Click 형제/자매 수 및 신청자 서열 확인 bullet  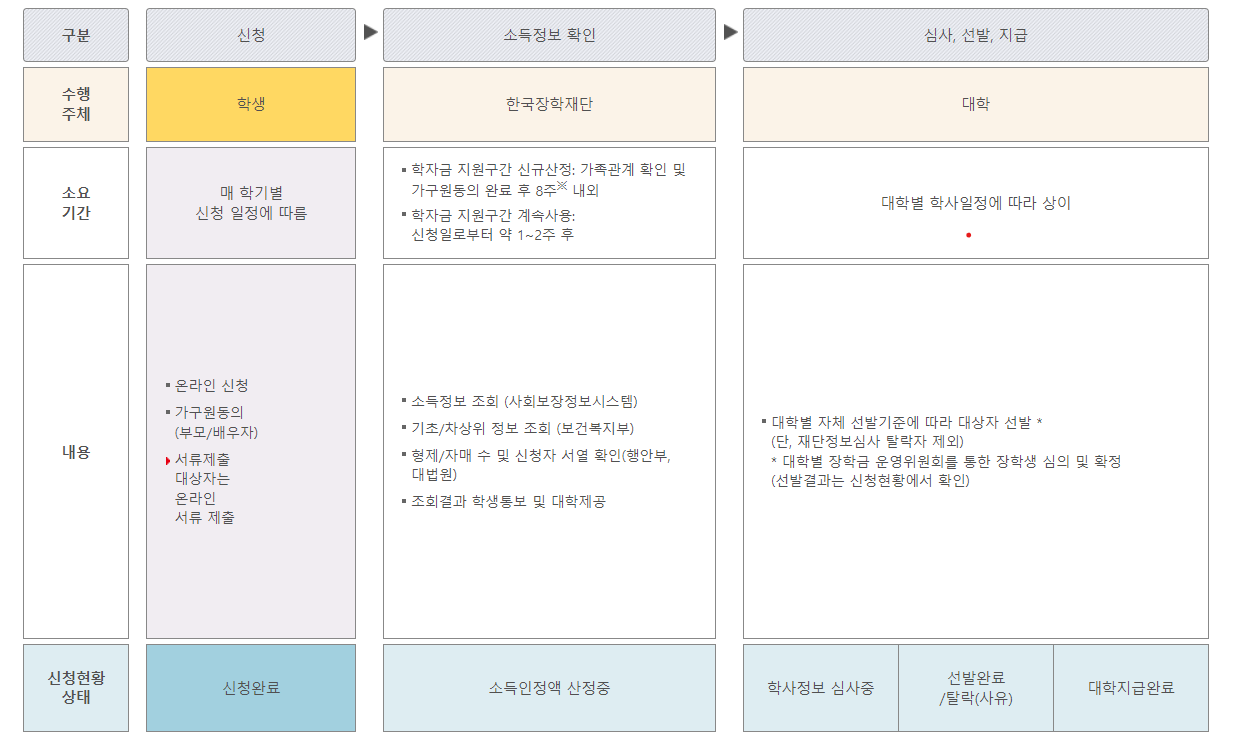click(x=536, y=465)
